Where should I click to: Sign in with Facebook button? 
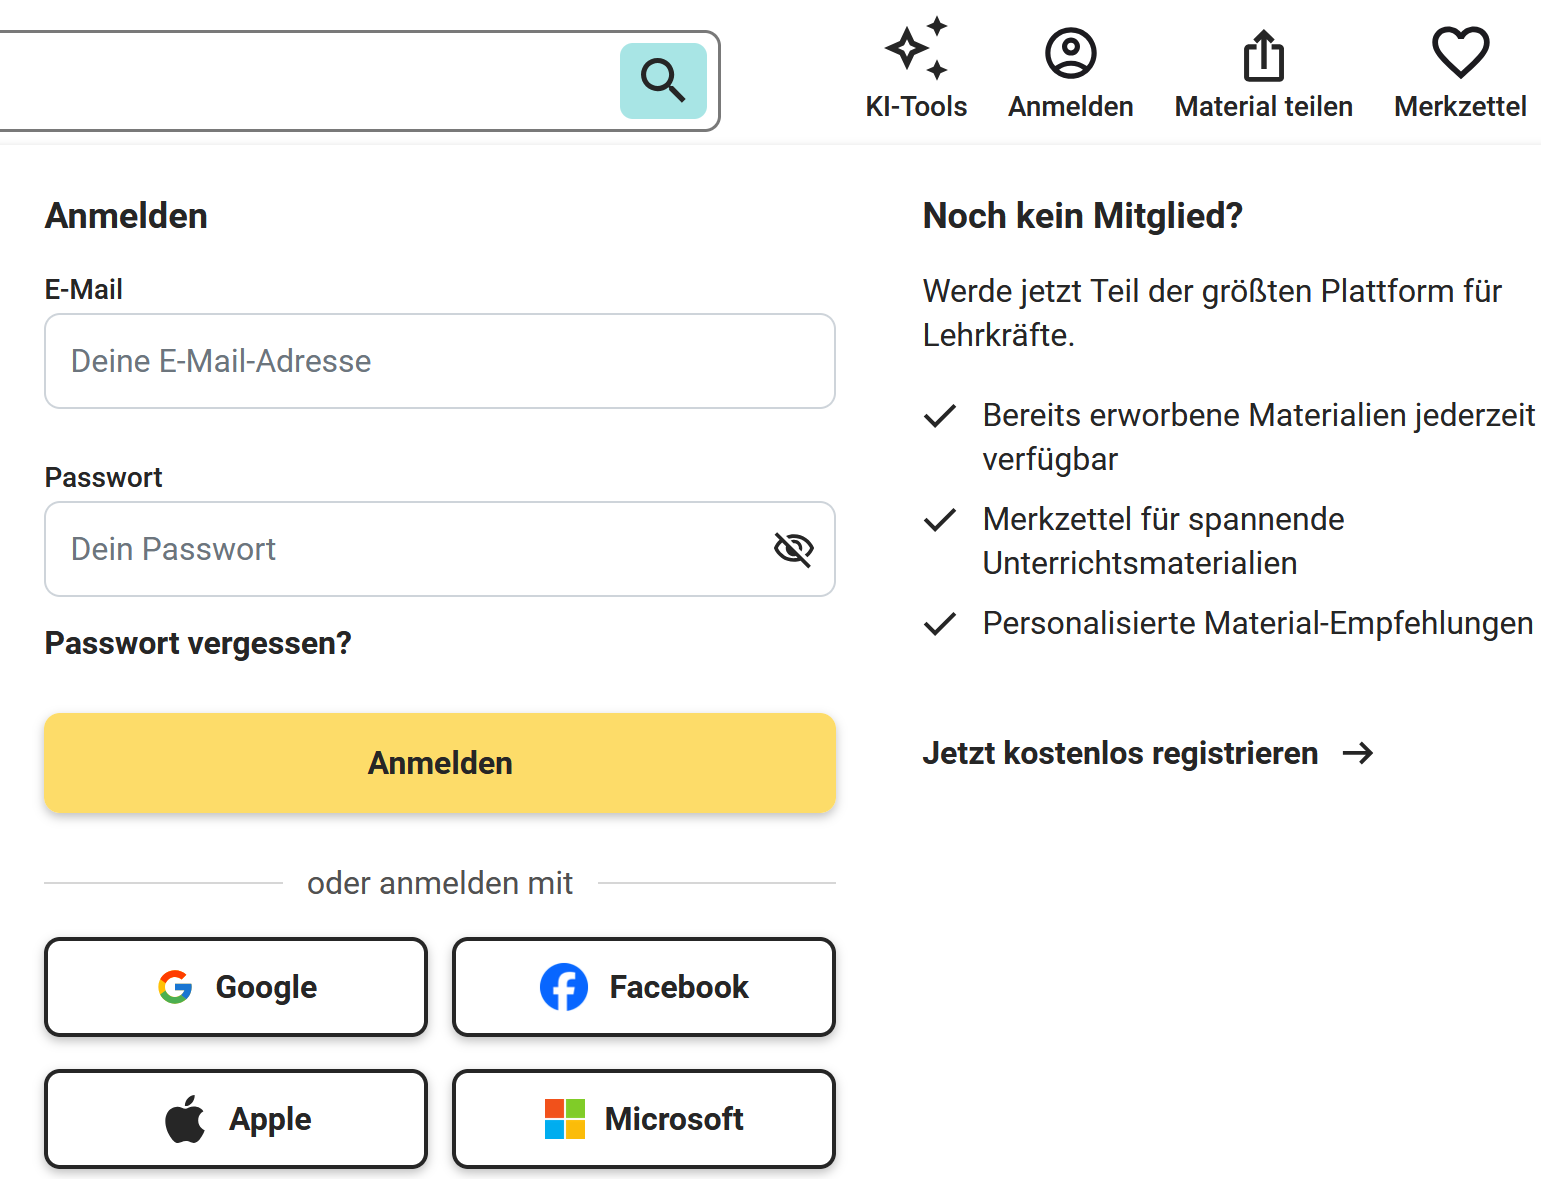pos(644,987)
